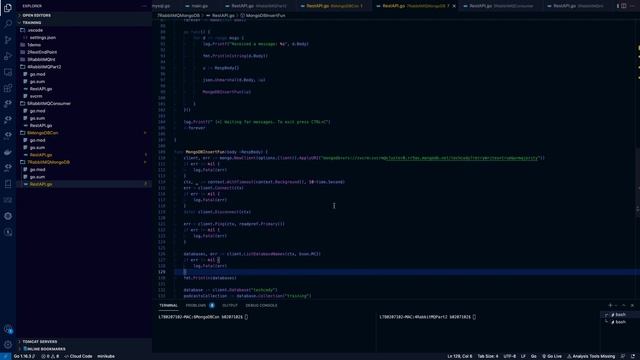Click 7RabbitMQMongoDB in the breadcrumb
This screenshot has width=640, height=360.
tap(178, 16)
